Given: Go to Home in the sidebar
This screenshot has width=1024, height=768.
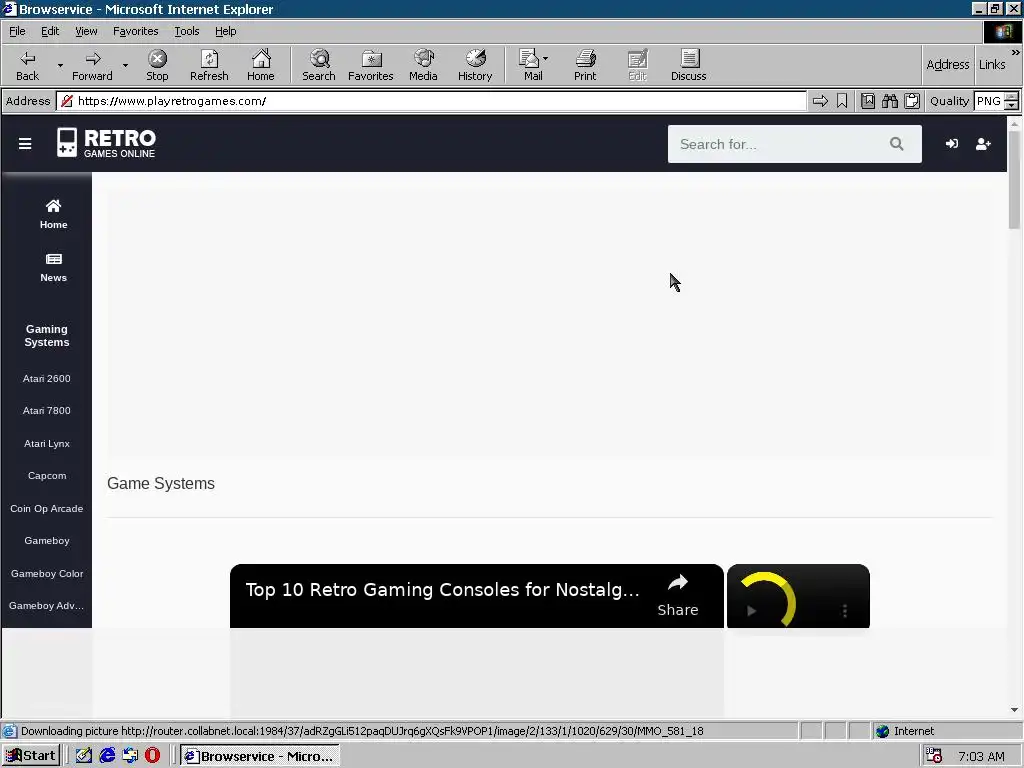Looking at the screenshot, I should (x=54, y=214).
